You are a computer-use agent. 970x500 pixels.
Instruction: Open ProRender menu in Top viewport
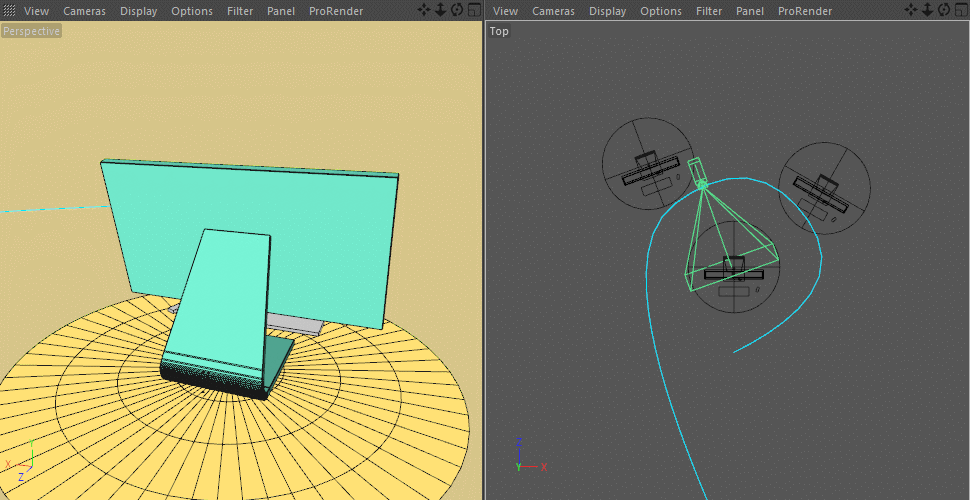[805, 11]
